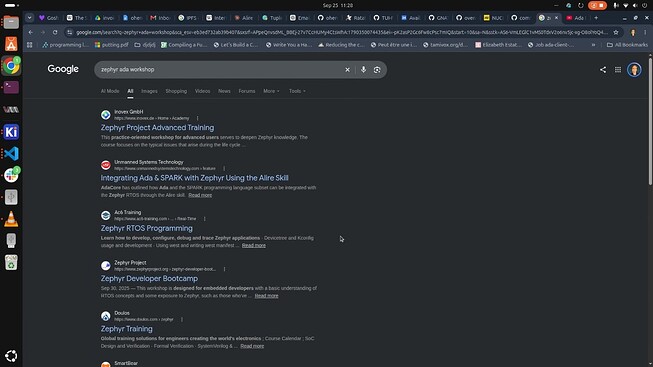Select the News results tab

click(x=224, y=91)
